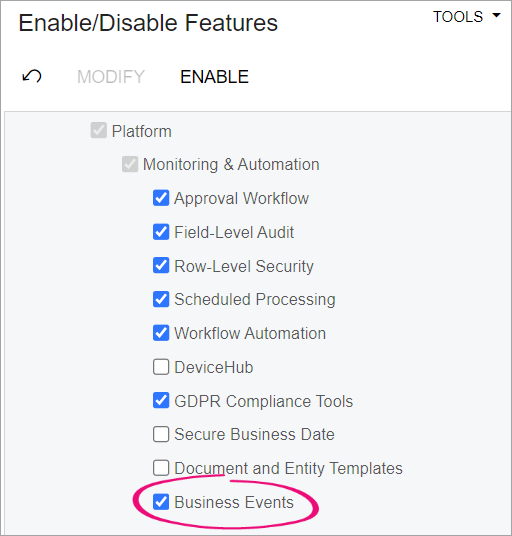The height and width of the screenshot is (536, 512).
Task: Click the ENABLE button
Action: tap(214, 77)
